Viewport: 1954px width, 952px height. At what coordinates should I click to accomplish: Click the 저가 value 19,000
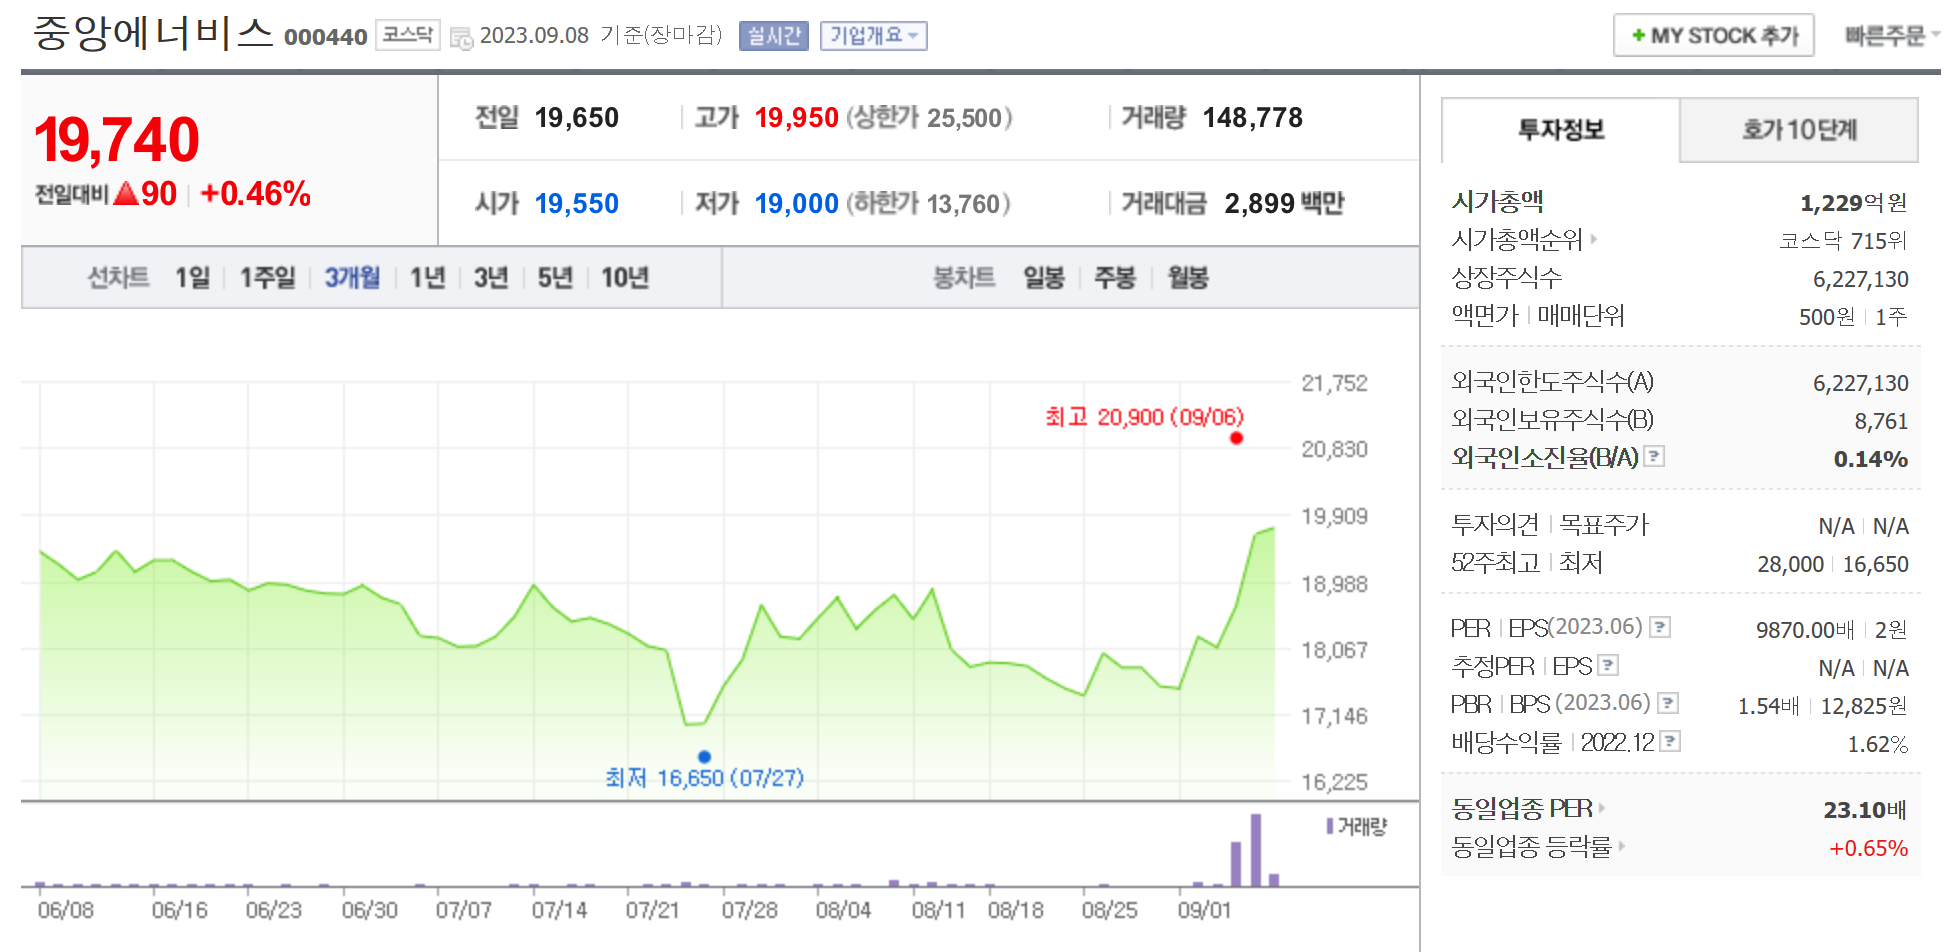[796, 204]
